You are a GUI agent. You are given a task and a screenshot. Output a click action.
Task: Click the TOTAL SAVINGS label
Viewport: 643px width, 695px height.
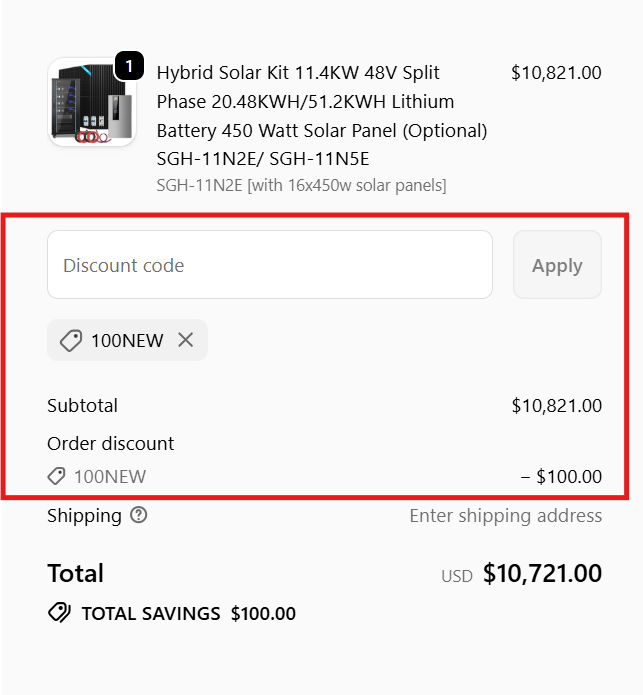click(x=151, y=613)
